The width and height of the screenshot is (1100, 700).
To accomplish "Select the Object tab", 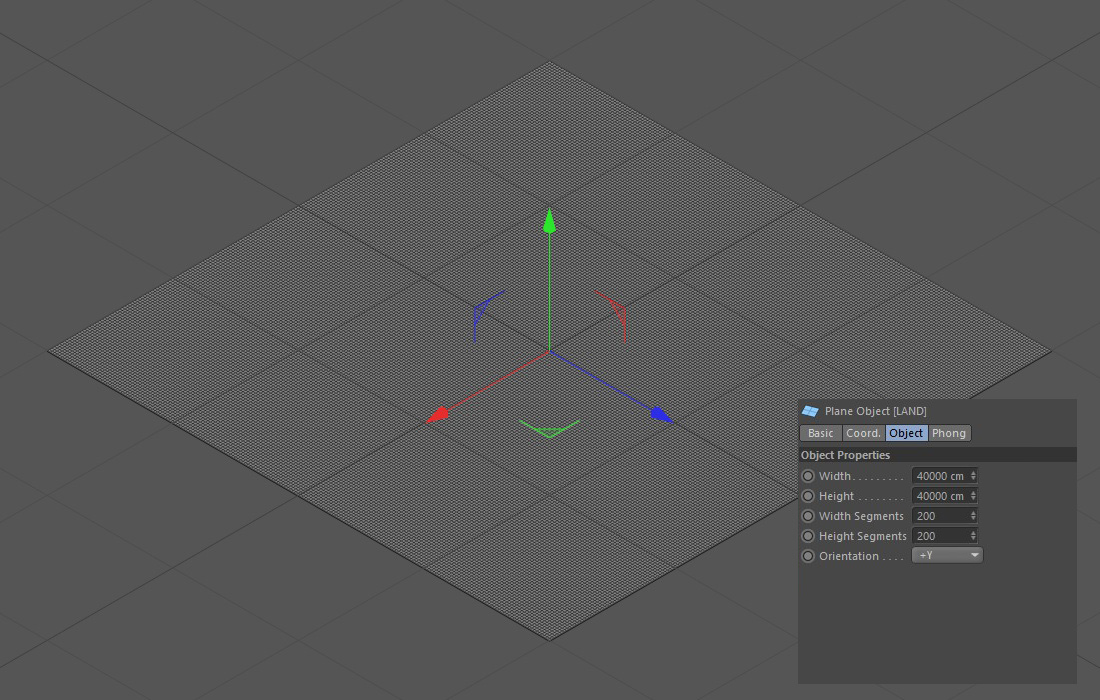I will (x=906, y=433).
